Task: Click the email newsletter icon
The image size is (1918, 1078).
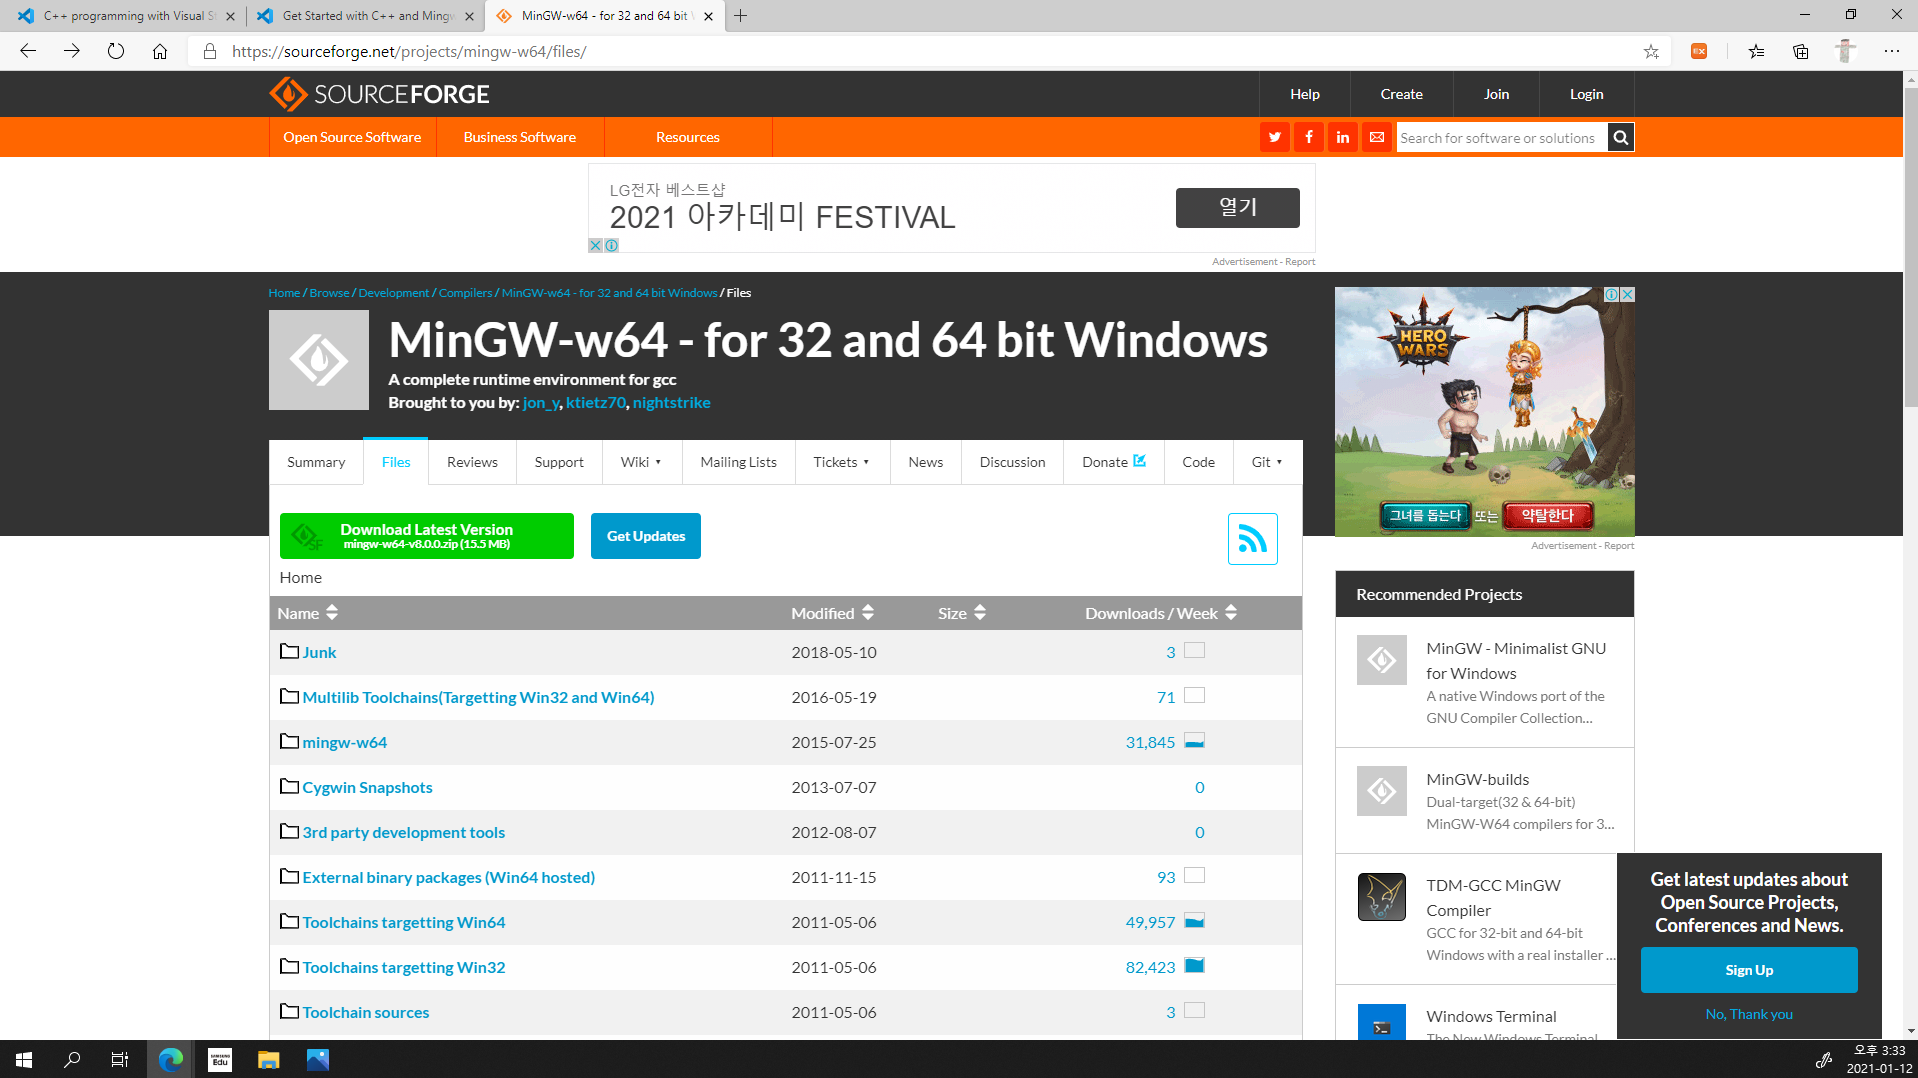Action: click(x=1376, y=137)
